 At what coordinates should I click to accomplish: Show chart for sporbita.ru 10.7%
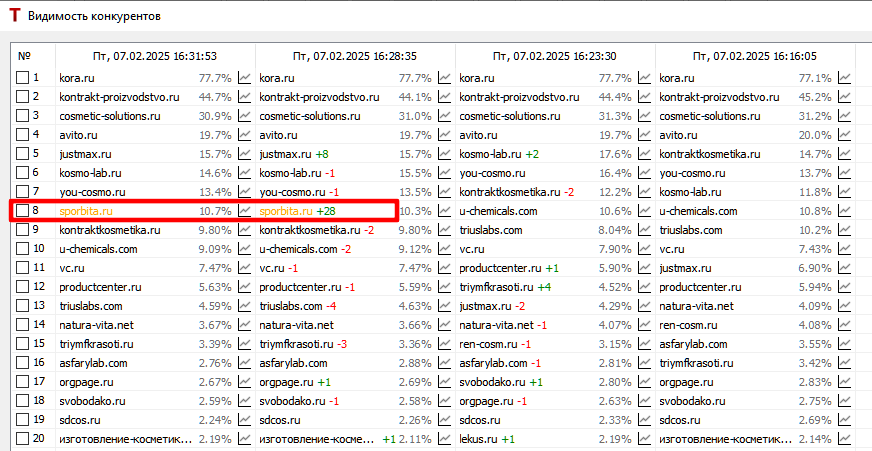click(x=245, y=211)
